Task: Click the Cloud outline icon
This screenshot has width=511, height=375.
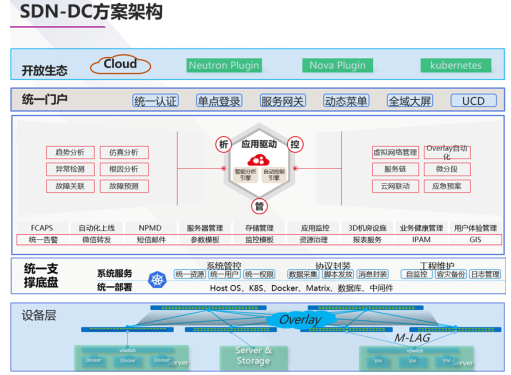Action: (x=120, y=64)
